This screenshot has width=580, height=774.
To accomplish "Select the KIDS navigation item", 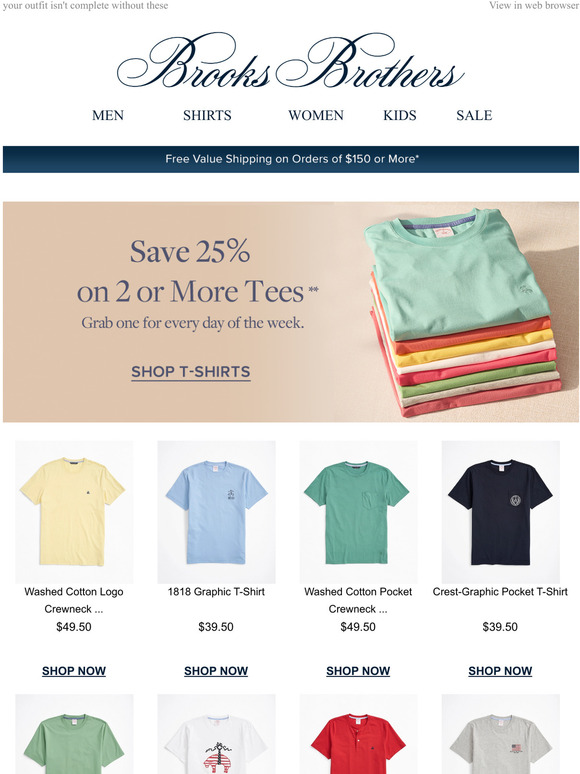I will (400, 116).
